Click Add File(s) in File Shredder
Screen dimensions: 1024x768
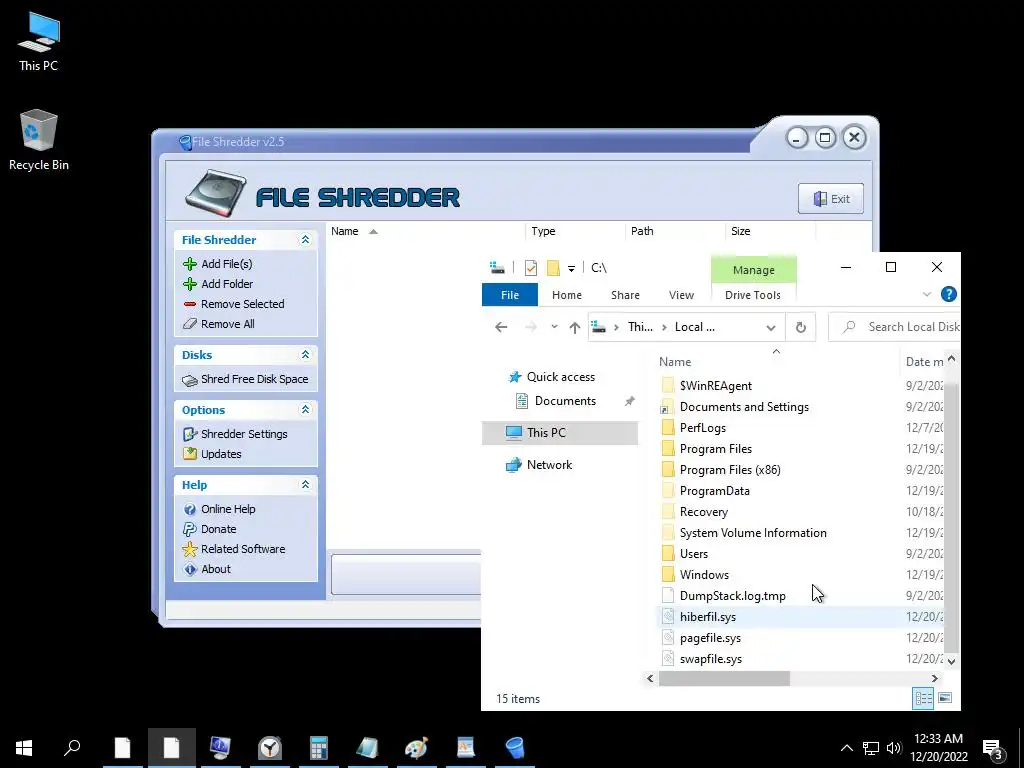tap(226, 264)
